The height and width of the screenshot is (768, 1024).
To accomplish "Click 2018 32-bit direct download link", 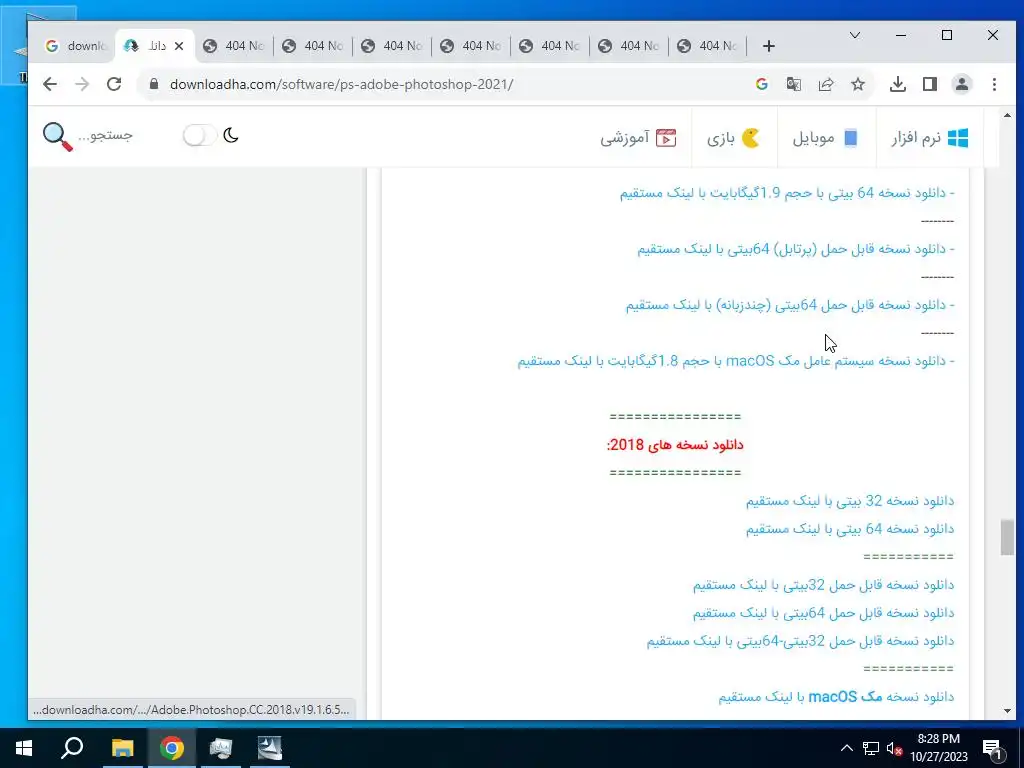I will tap(850, 501).
